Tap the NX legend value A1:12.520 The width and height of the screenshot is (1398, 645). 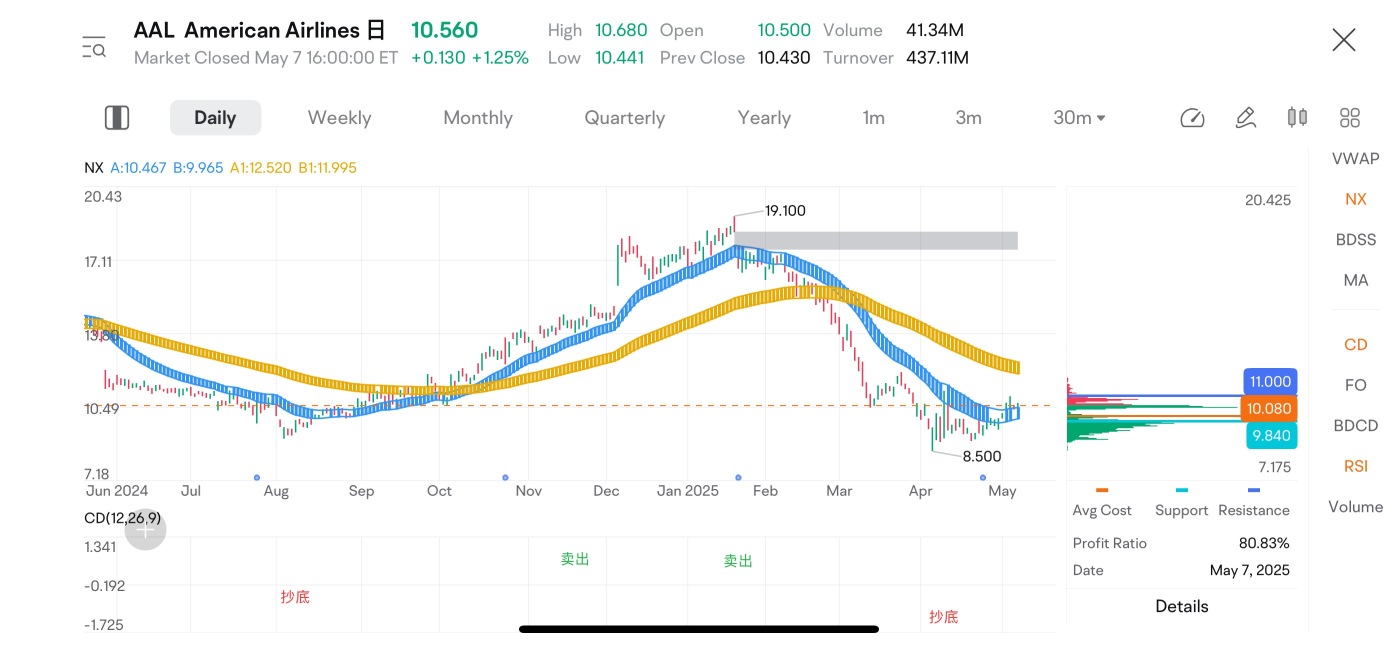point(260,168)
